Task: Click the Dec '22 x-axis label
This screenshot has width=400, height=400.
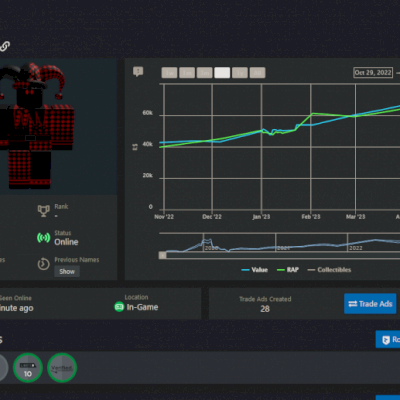Action: [x=212, y=217]
